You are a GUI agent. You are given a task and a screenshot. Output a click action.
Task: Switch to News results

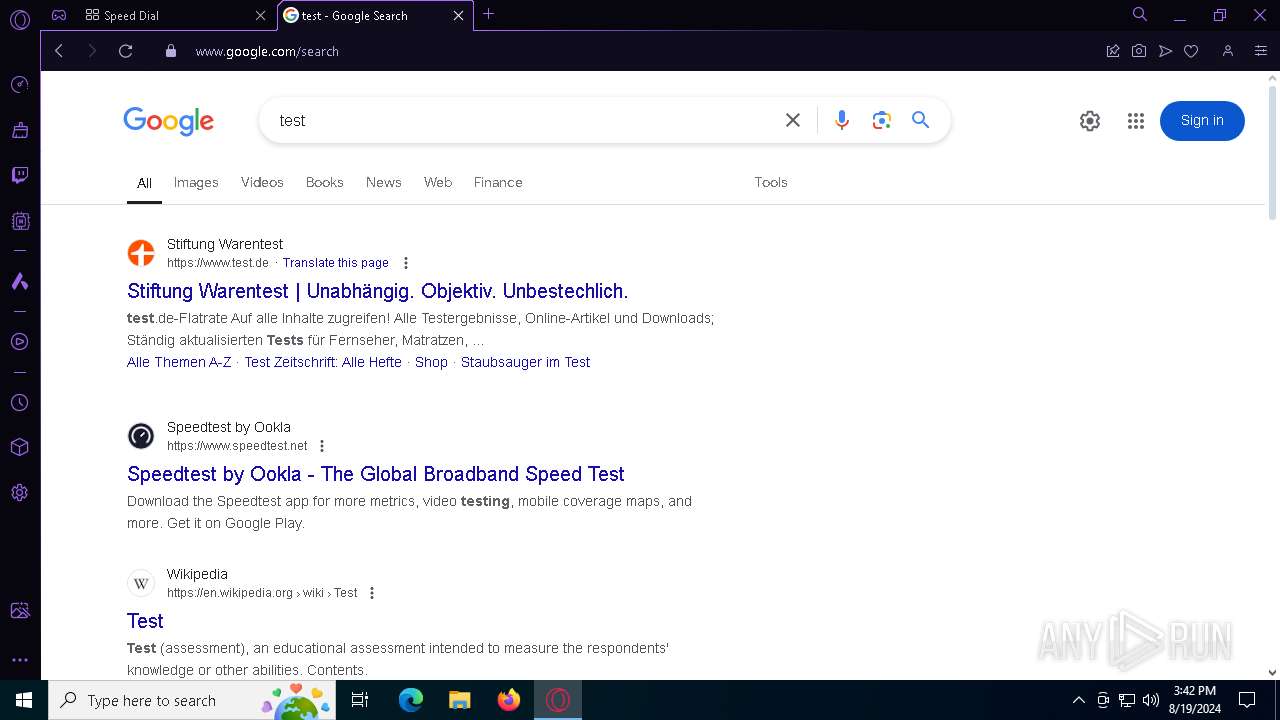(x=384, y=182)
